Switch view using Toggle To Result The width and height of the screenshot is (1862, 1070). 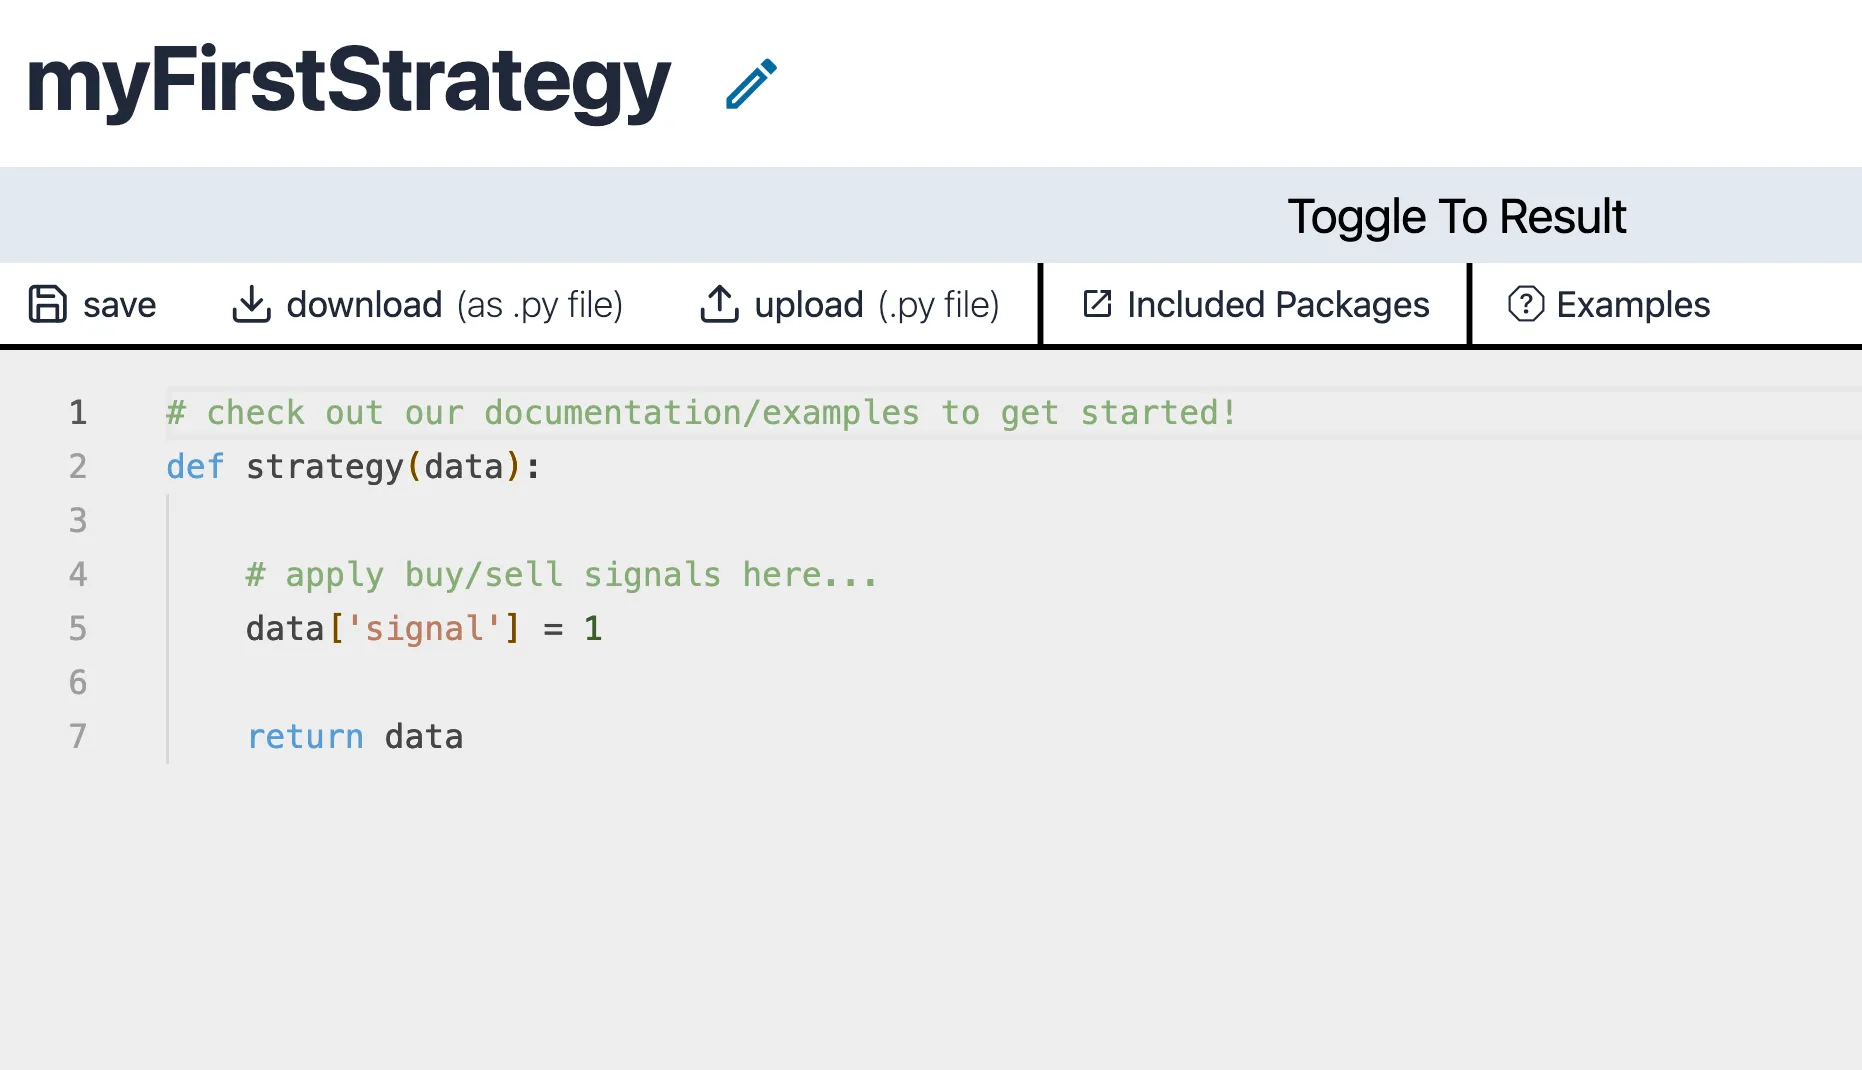1457,215
